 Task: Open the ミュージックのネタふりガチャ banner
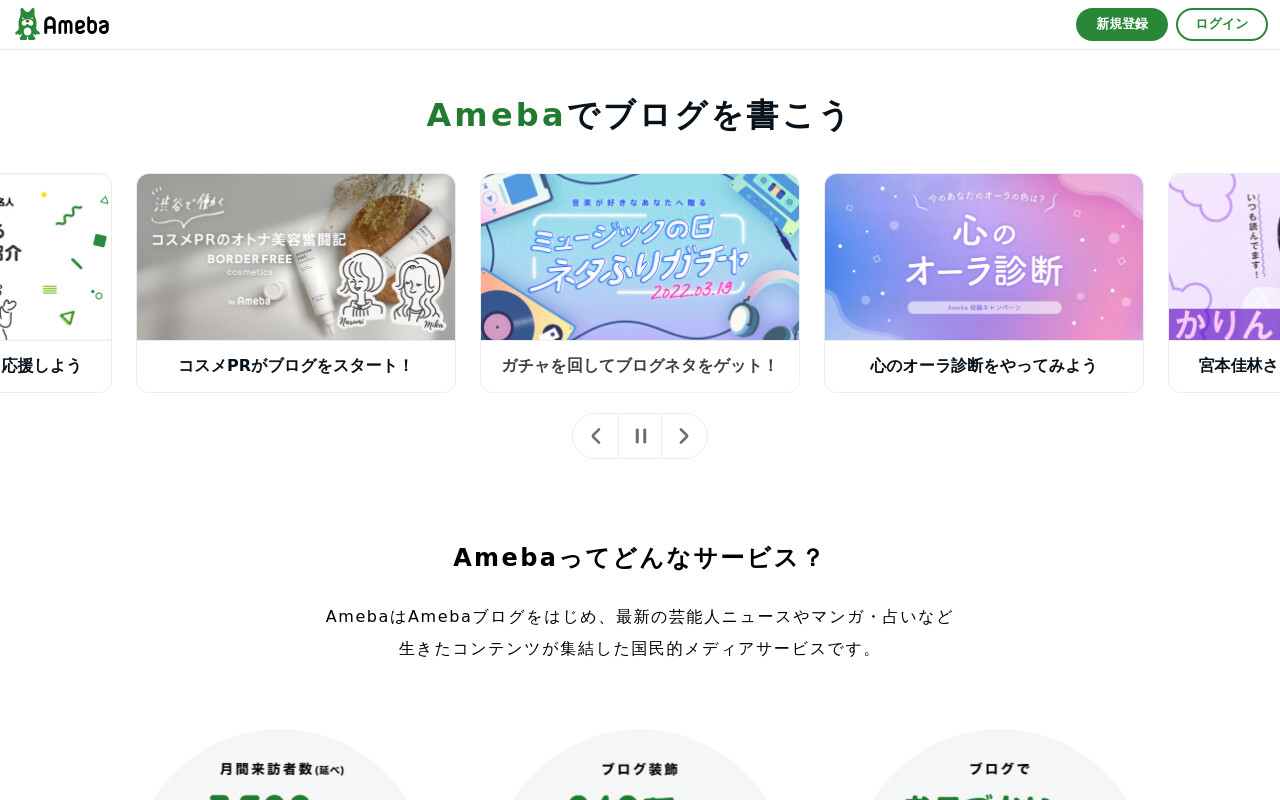[x=640, y=257]
